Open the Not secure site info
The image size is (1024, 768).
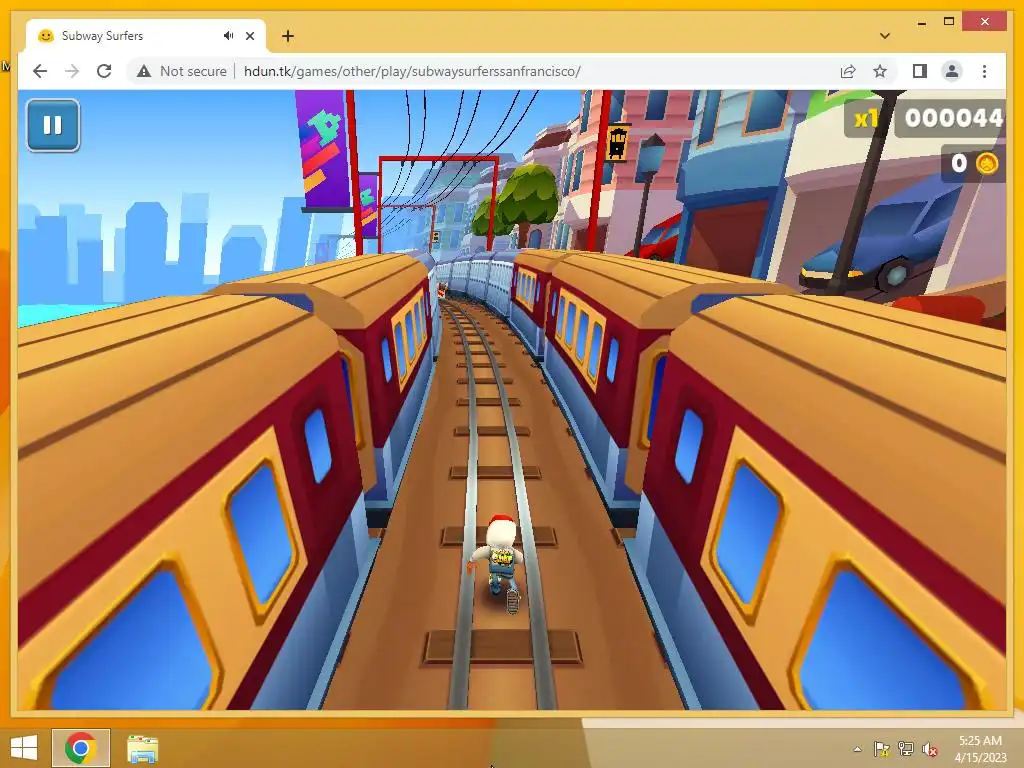(x=182, y=71)
